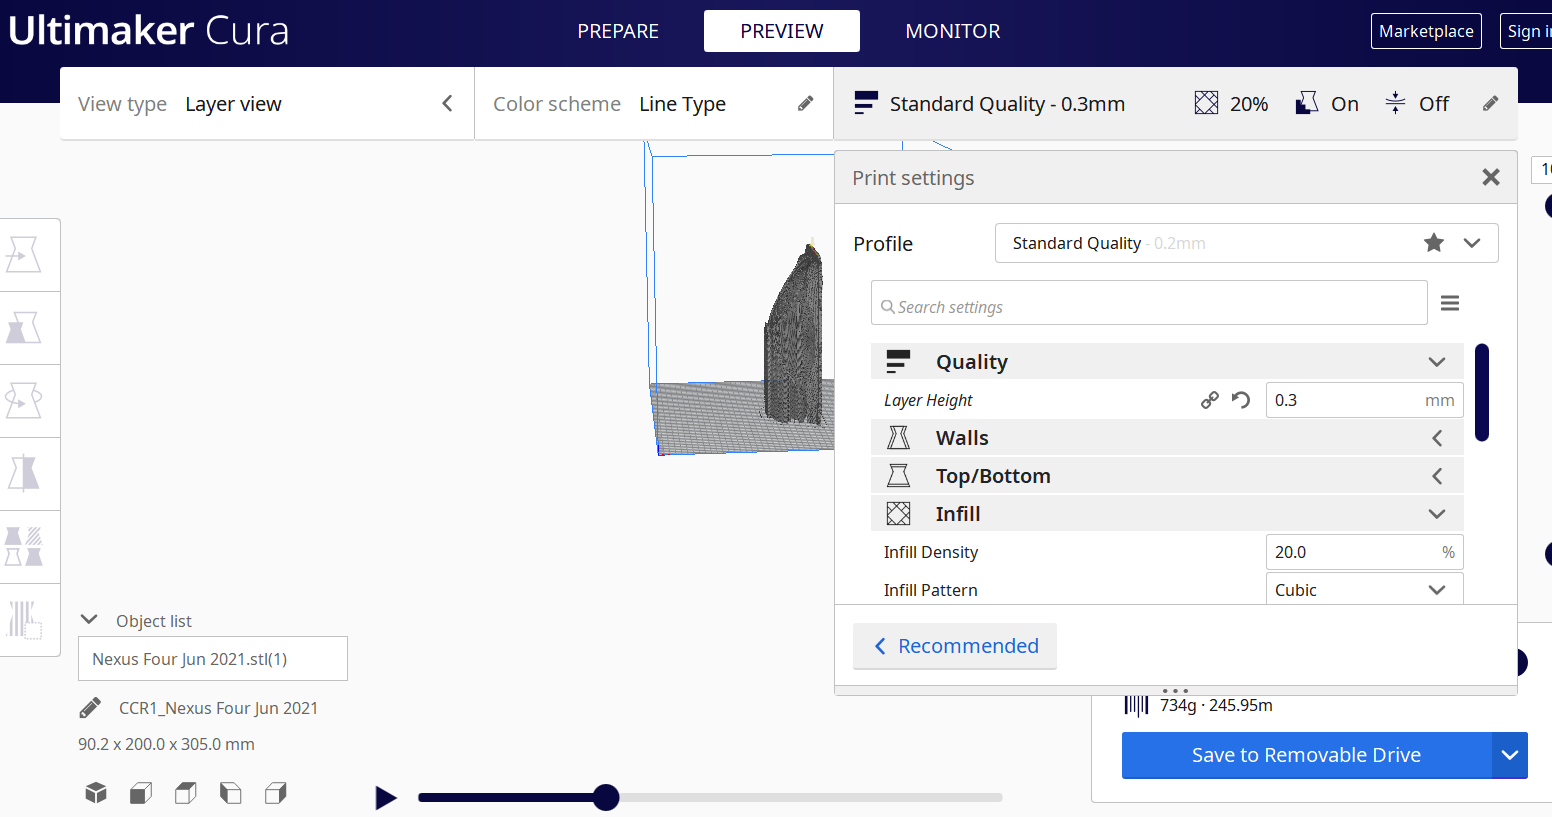1552x817 pixels.
Task: Click the adhesion Off icon in summary bar
Action: [x=1395, y=103]
